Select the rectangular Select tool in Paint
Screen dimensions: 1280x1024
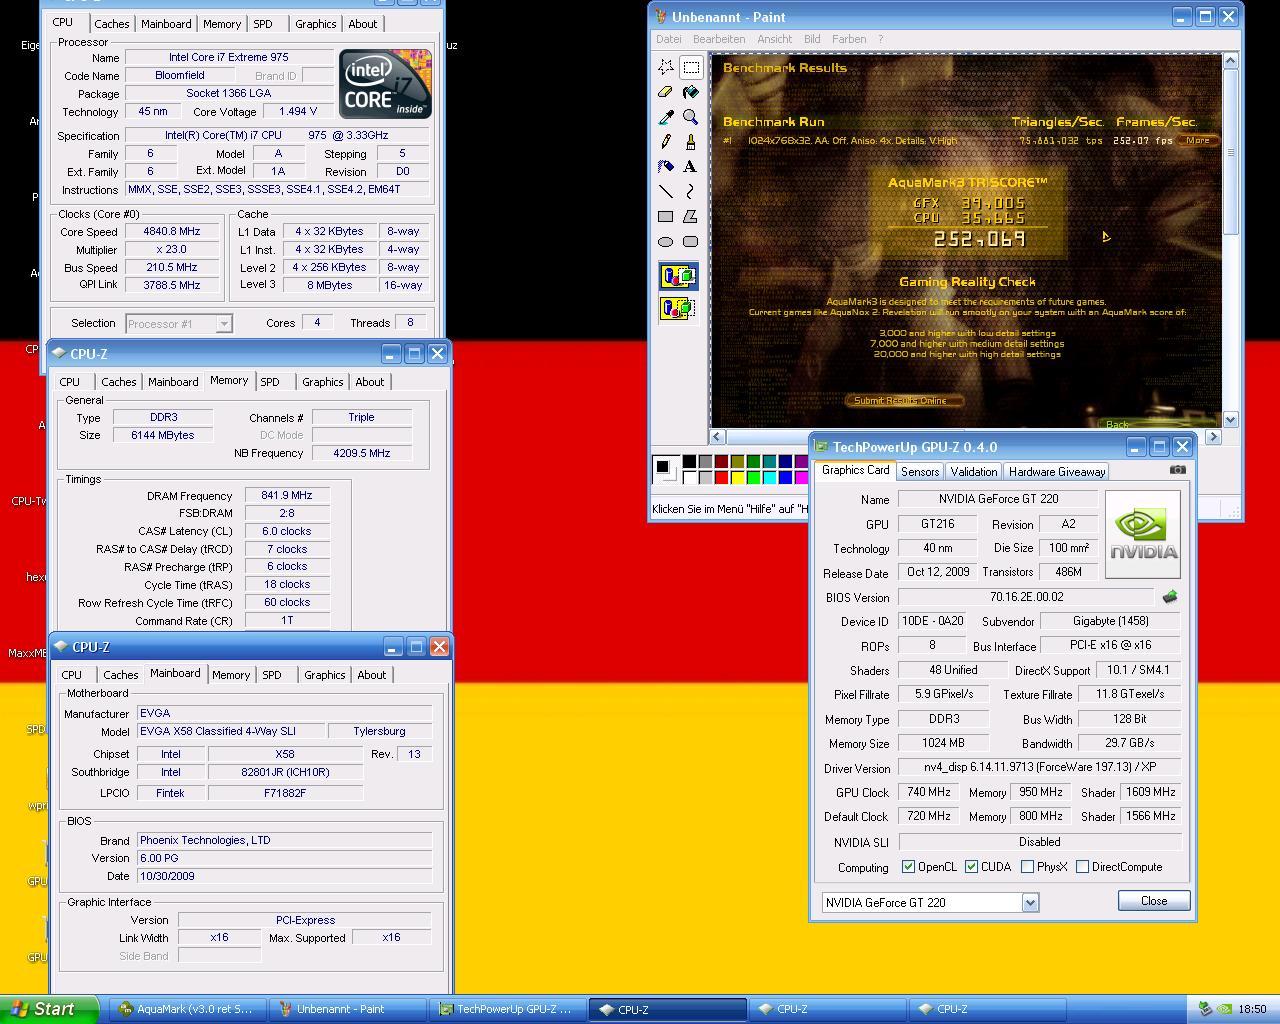click(x=691, y=67)
